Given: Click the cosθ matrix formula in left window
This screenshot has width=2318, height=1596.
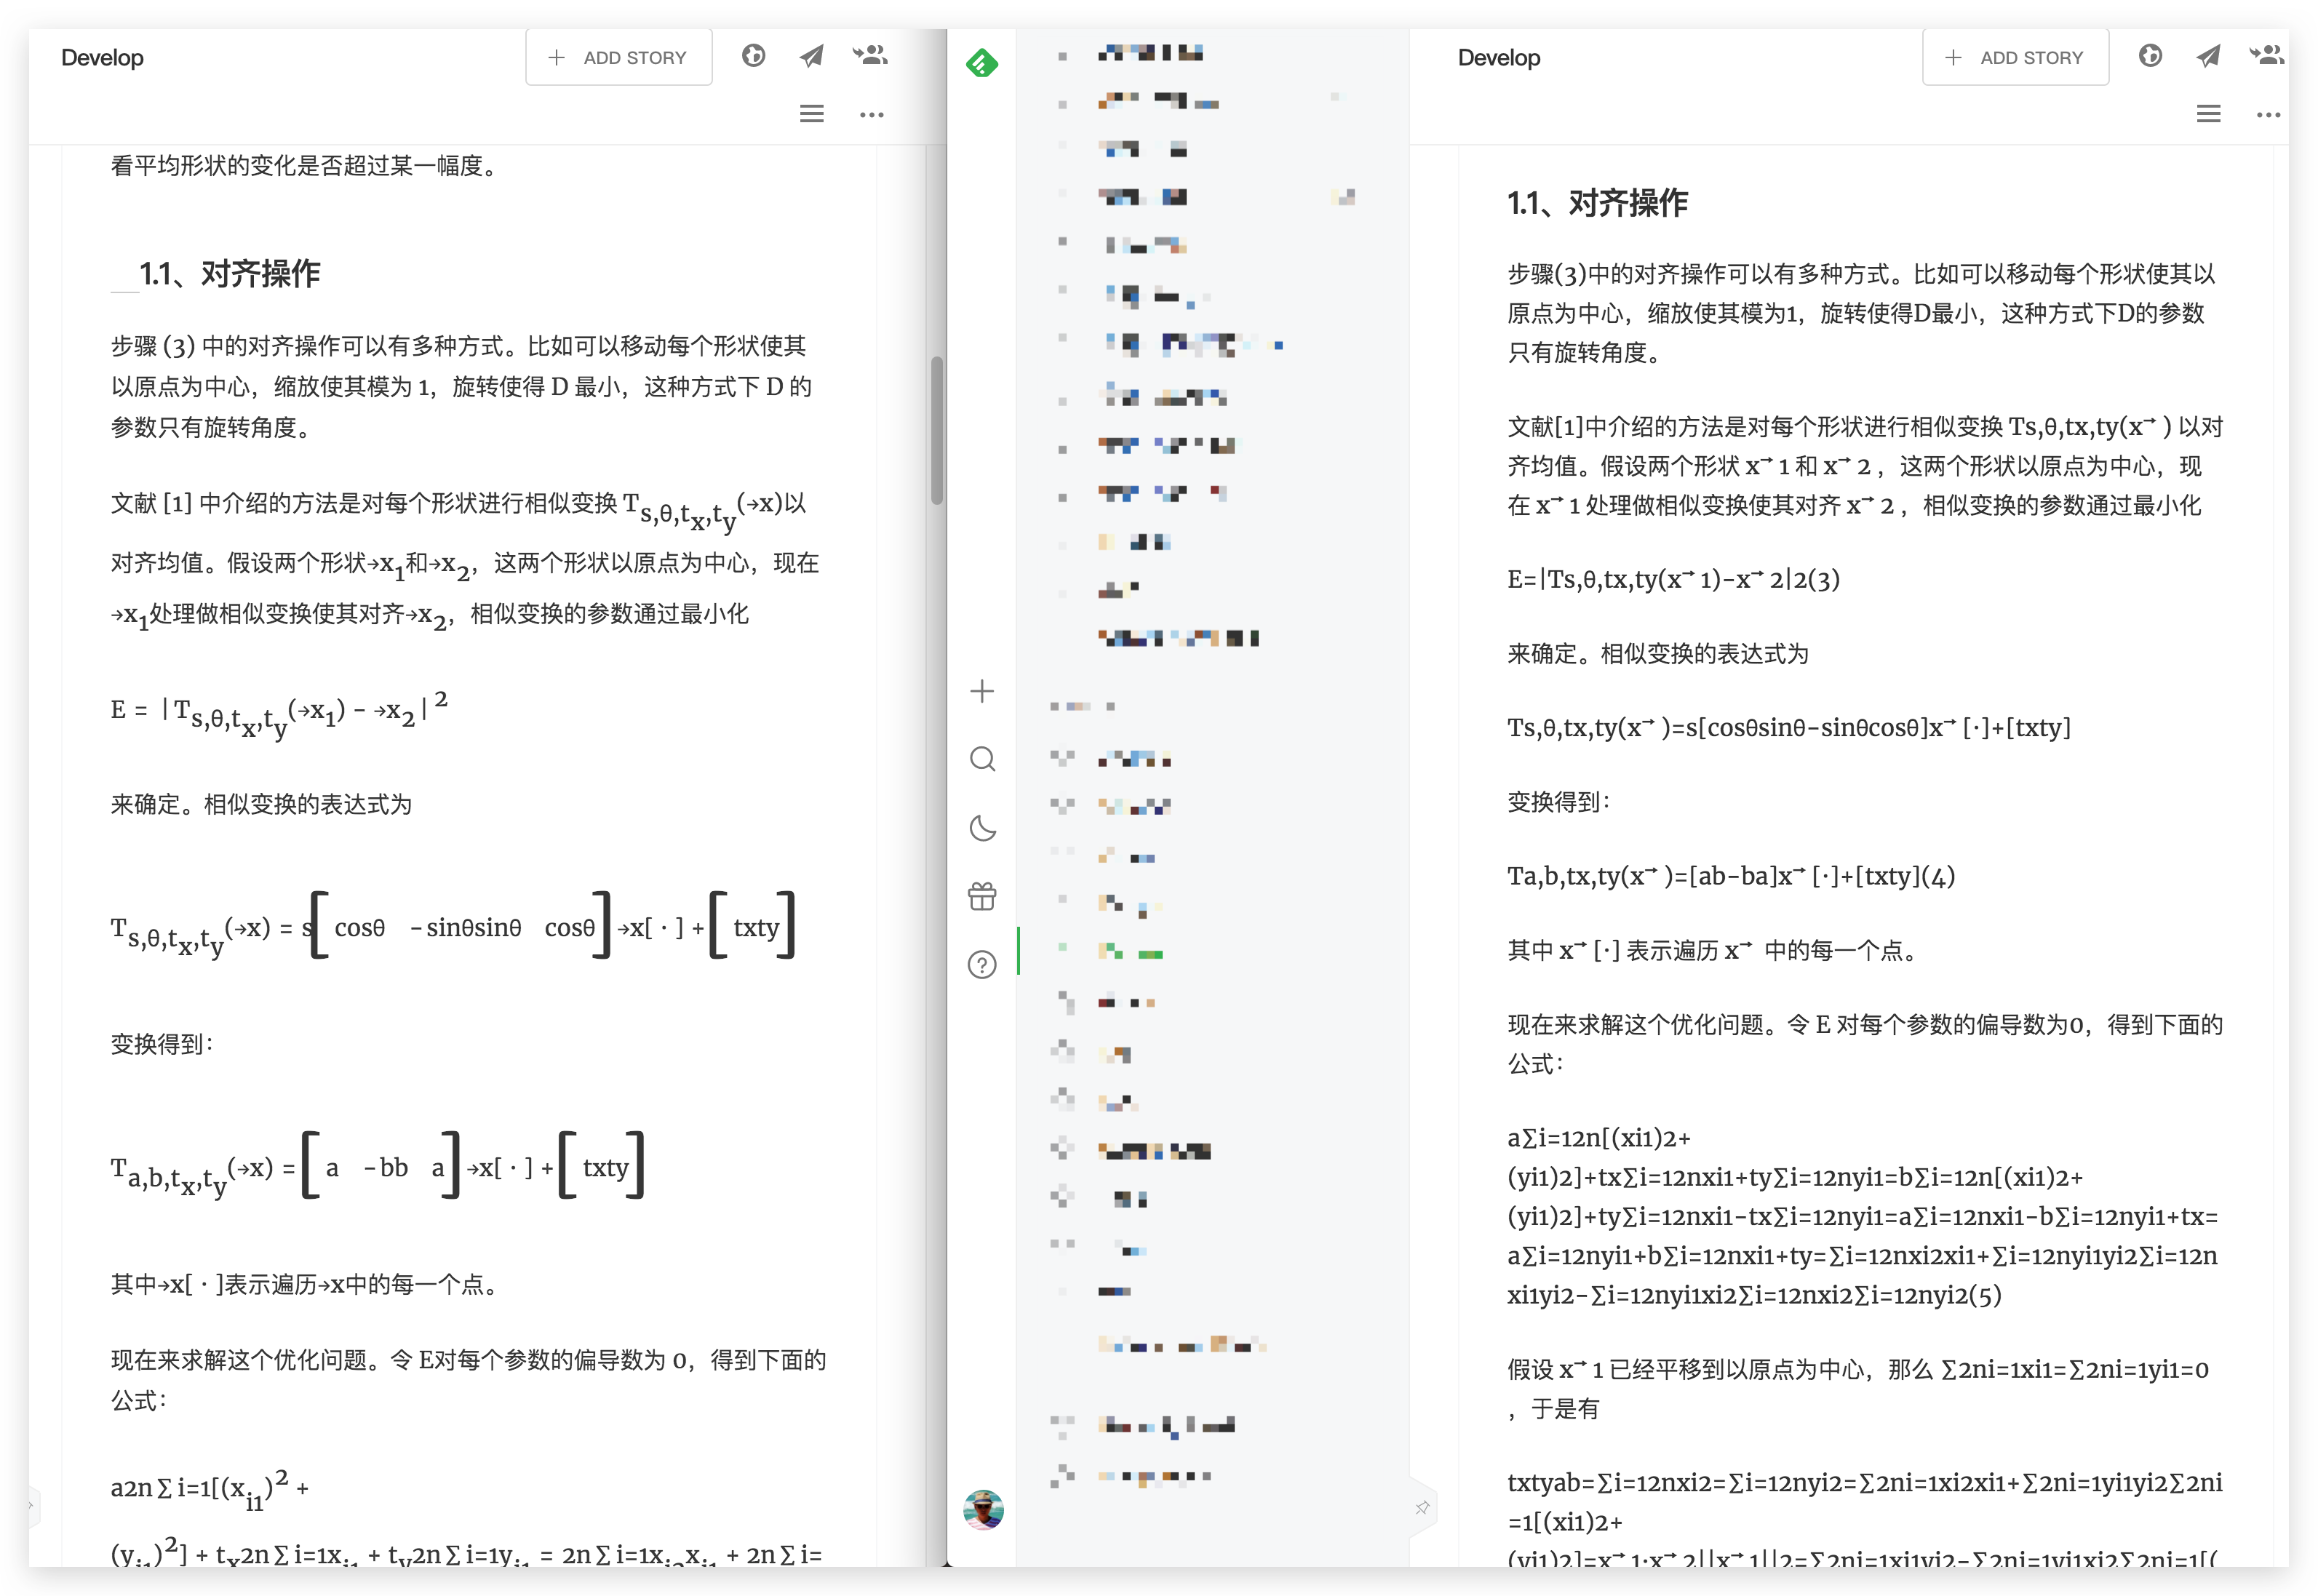Looking at the screenshot, I should coord(452,927).
